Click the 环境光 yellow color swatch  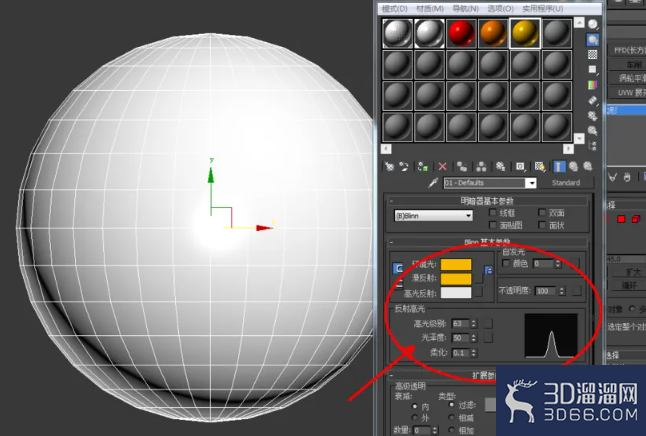point(456,264)
